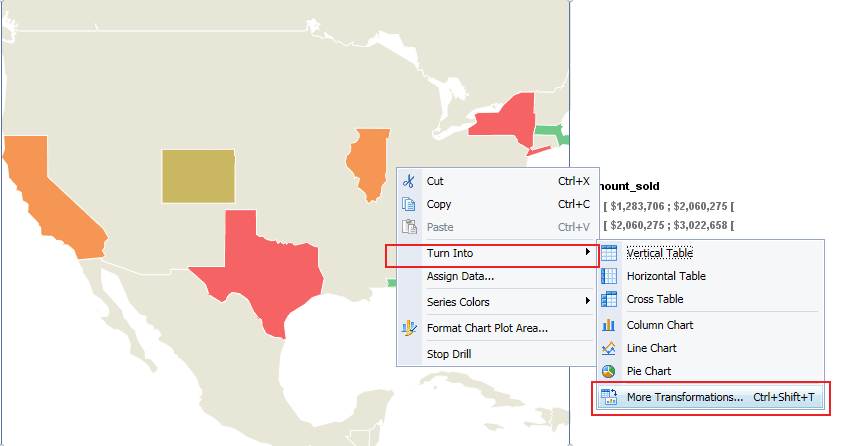Turn chart into Cross Table
The image size is (855, 446).
coord(711,299)
